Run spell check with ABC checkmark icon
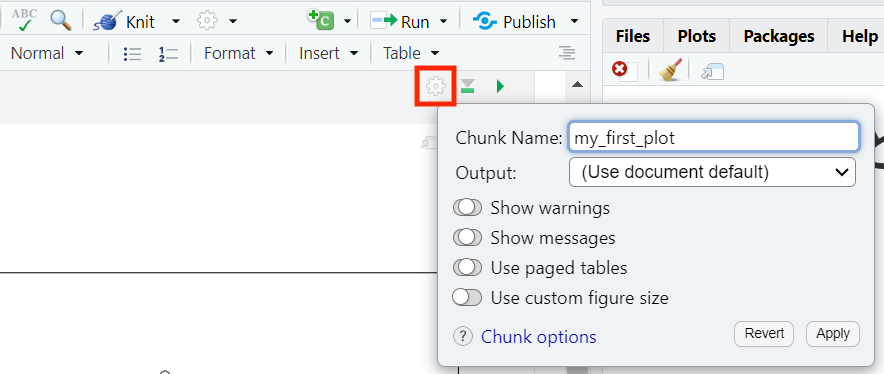Screen dimensions: 884x374 tap(25, 20)
